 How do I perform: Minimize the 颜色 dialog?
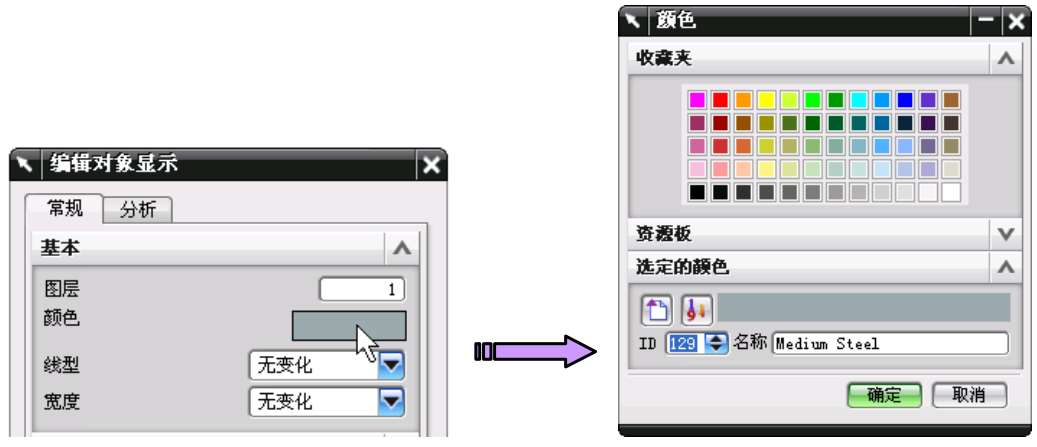tap(986, 21)
